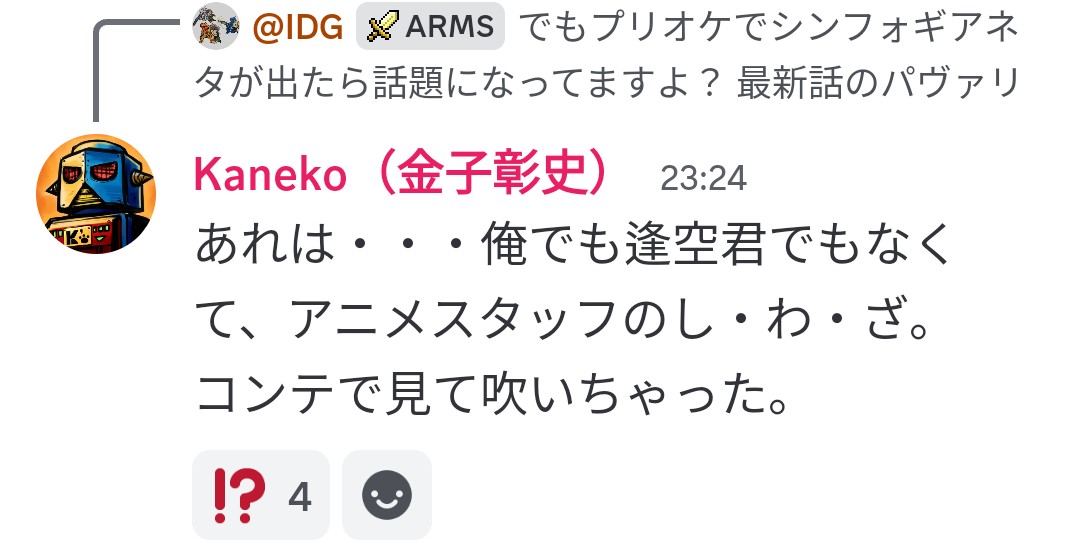Click the small IDG avatar in reply preview
The height and width of the screenshot is (554, 1080).
pyautogui.click(x=216, y=26)
